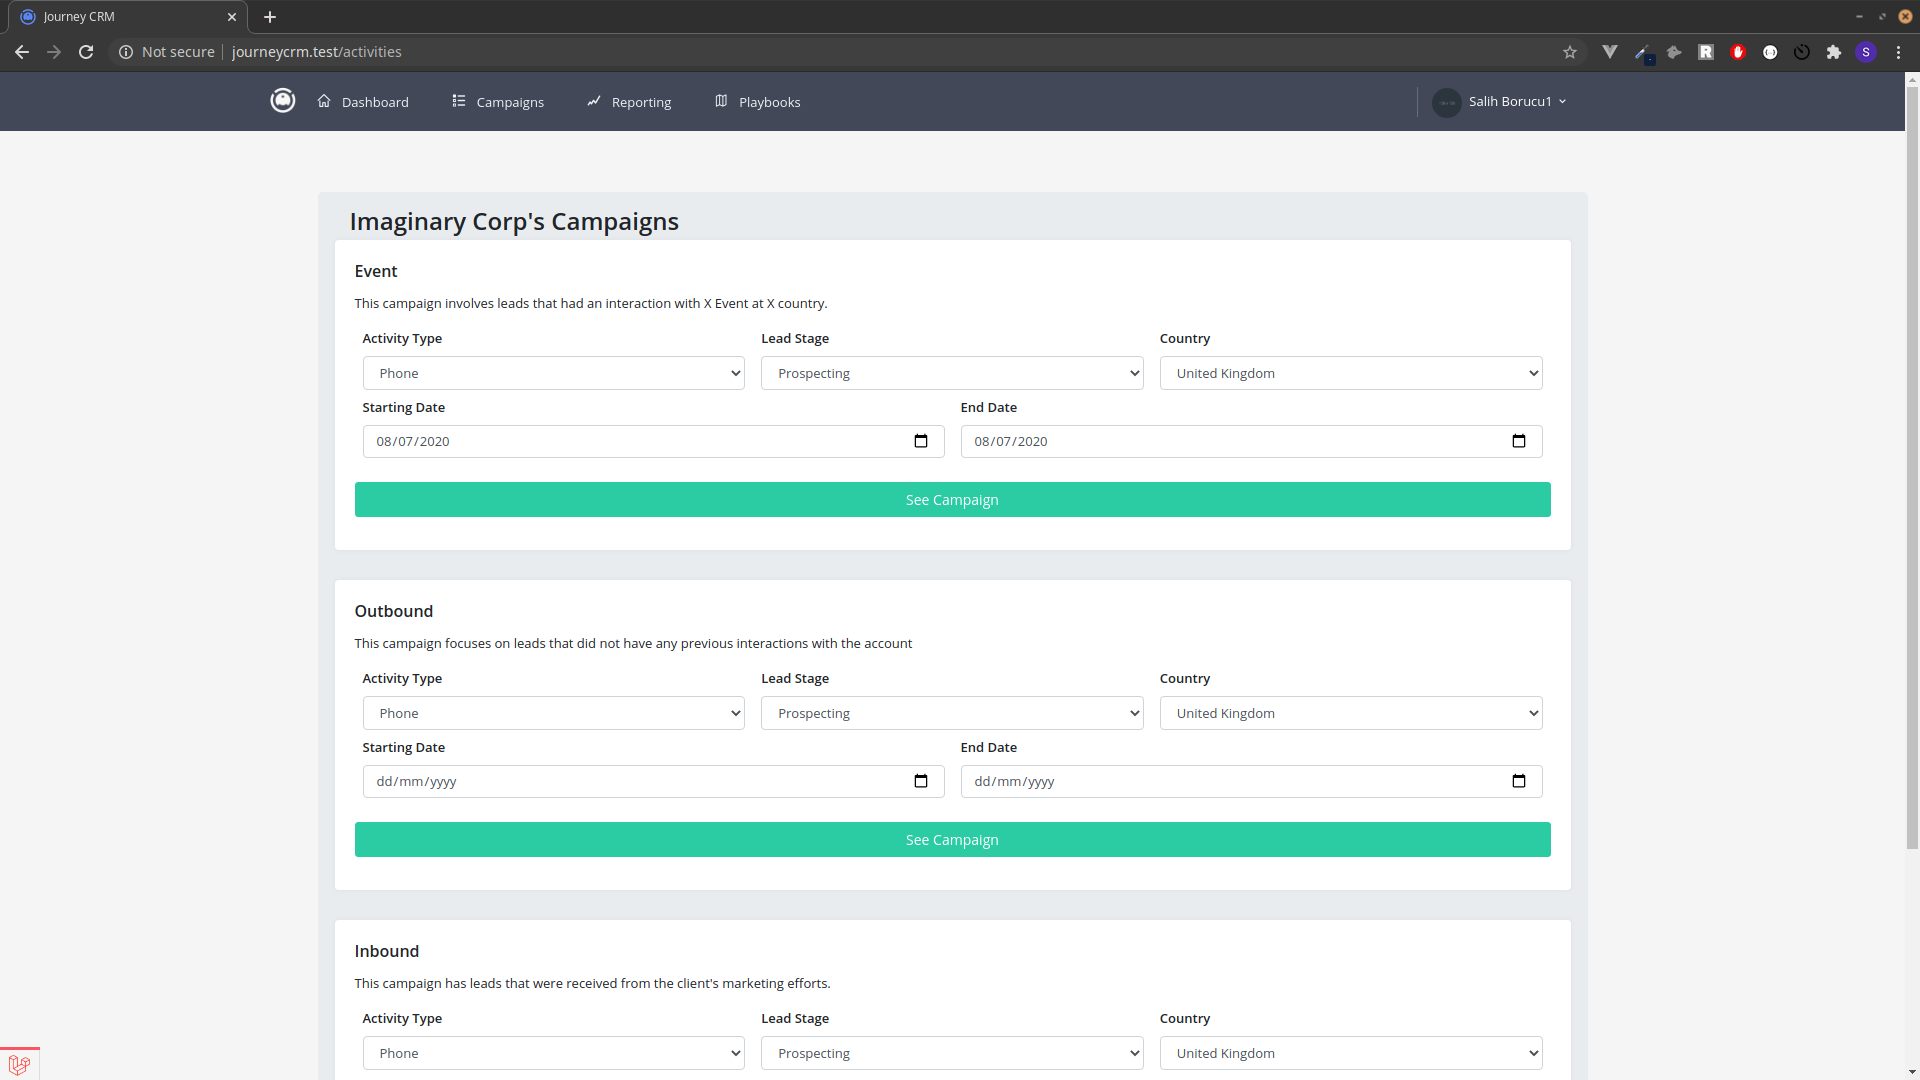Go to the Reporting section
This screenshot has width=1920, height=1080.
pos(629,102)
